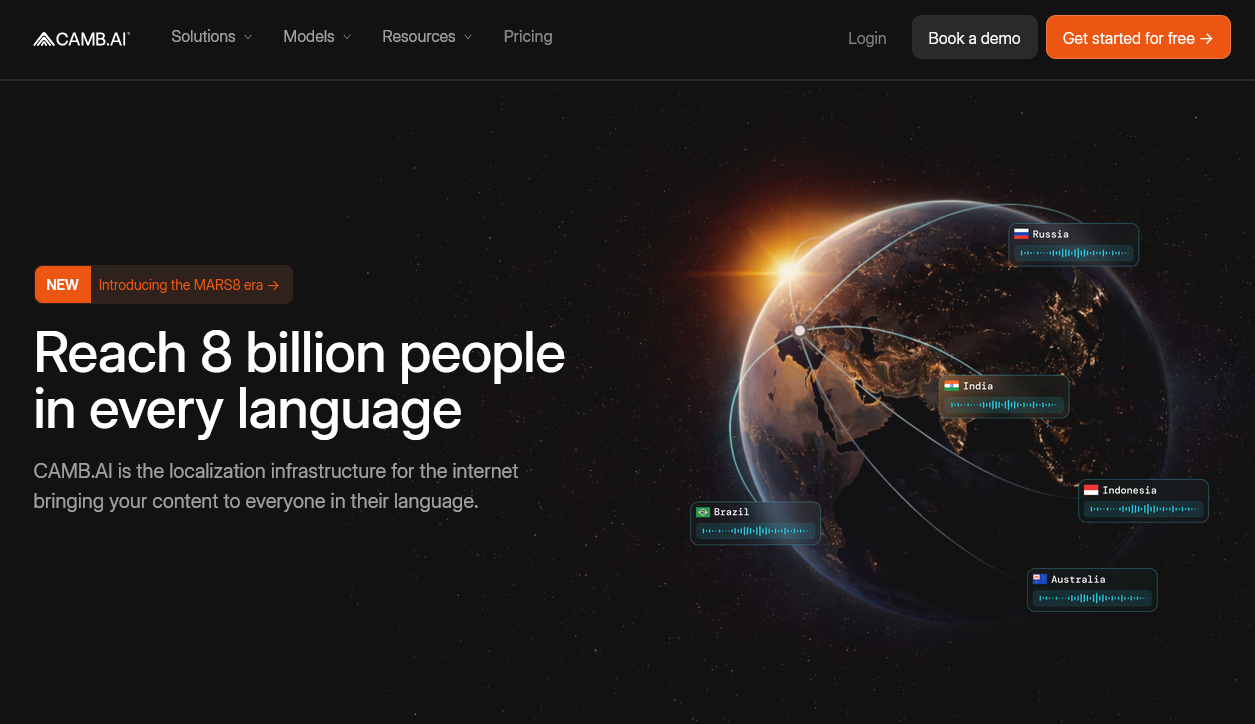Click Get started for free button

[1138, 38]
